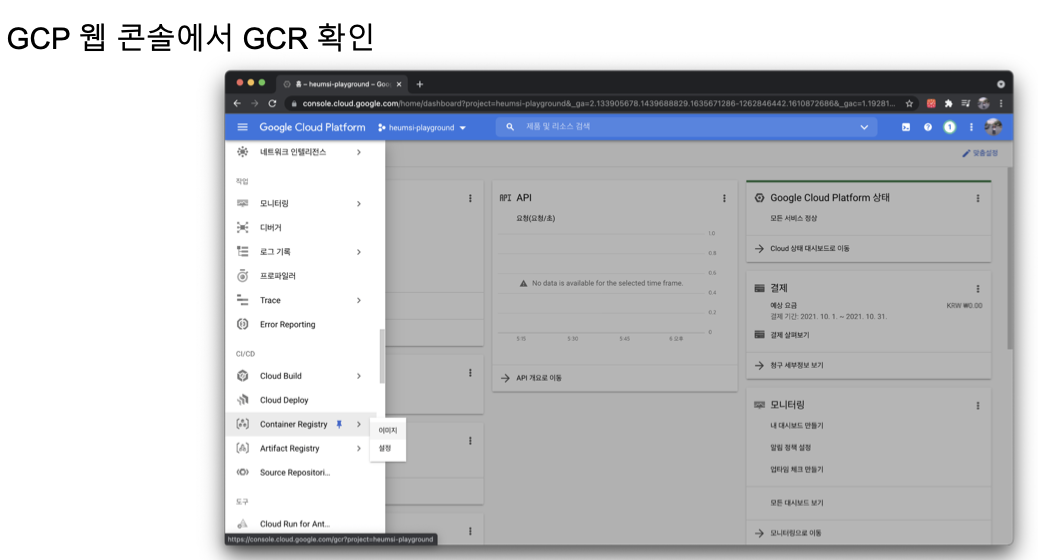Click the dashboard page scrollbar

click(1010, 258)
